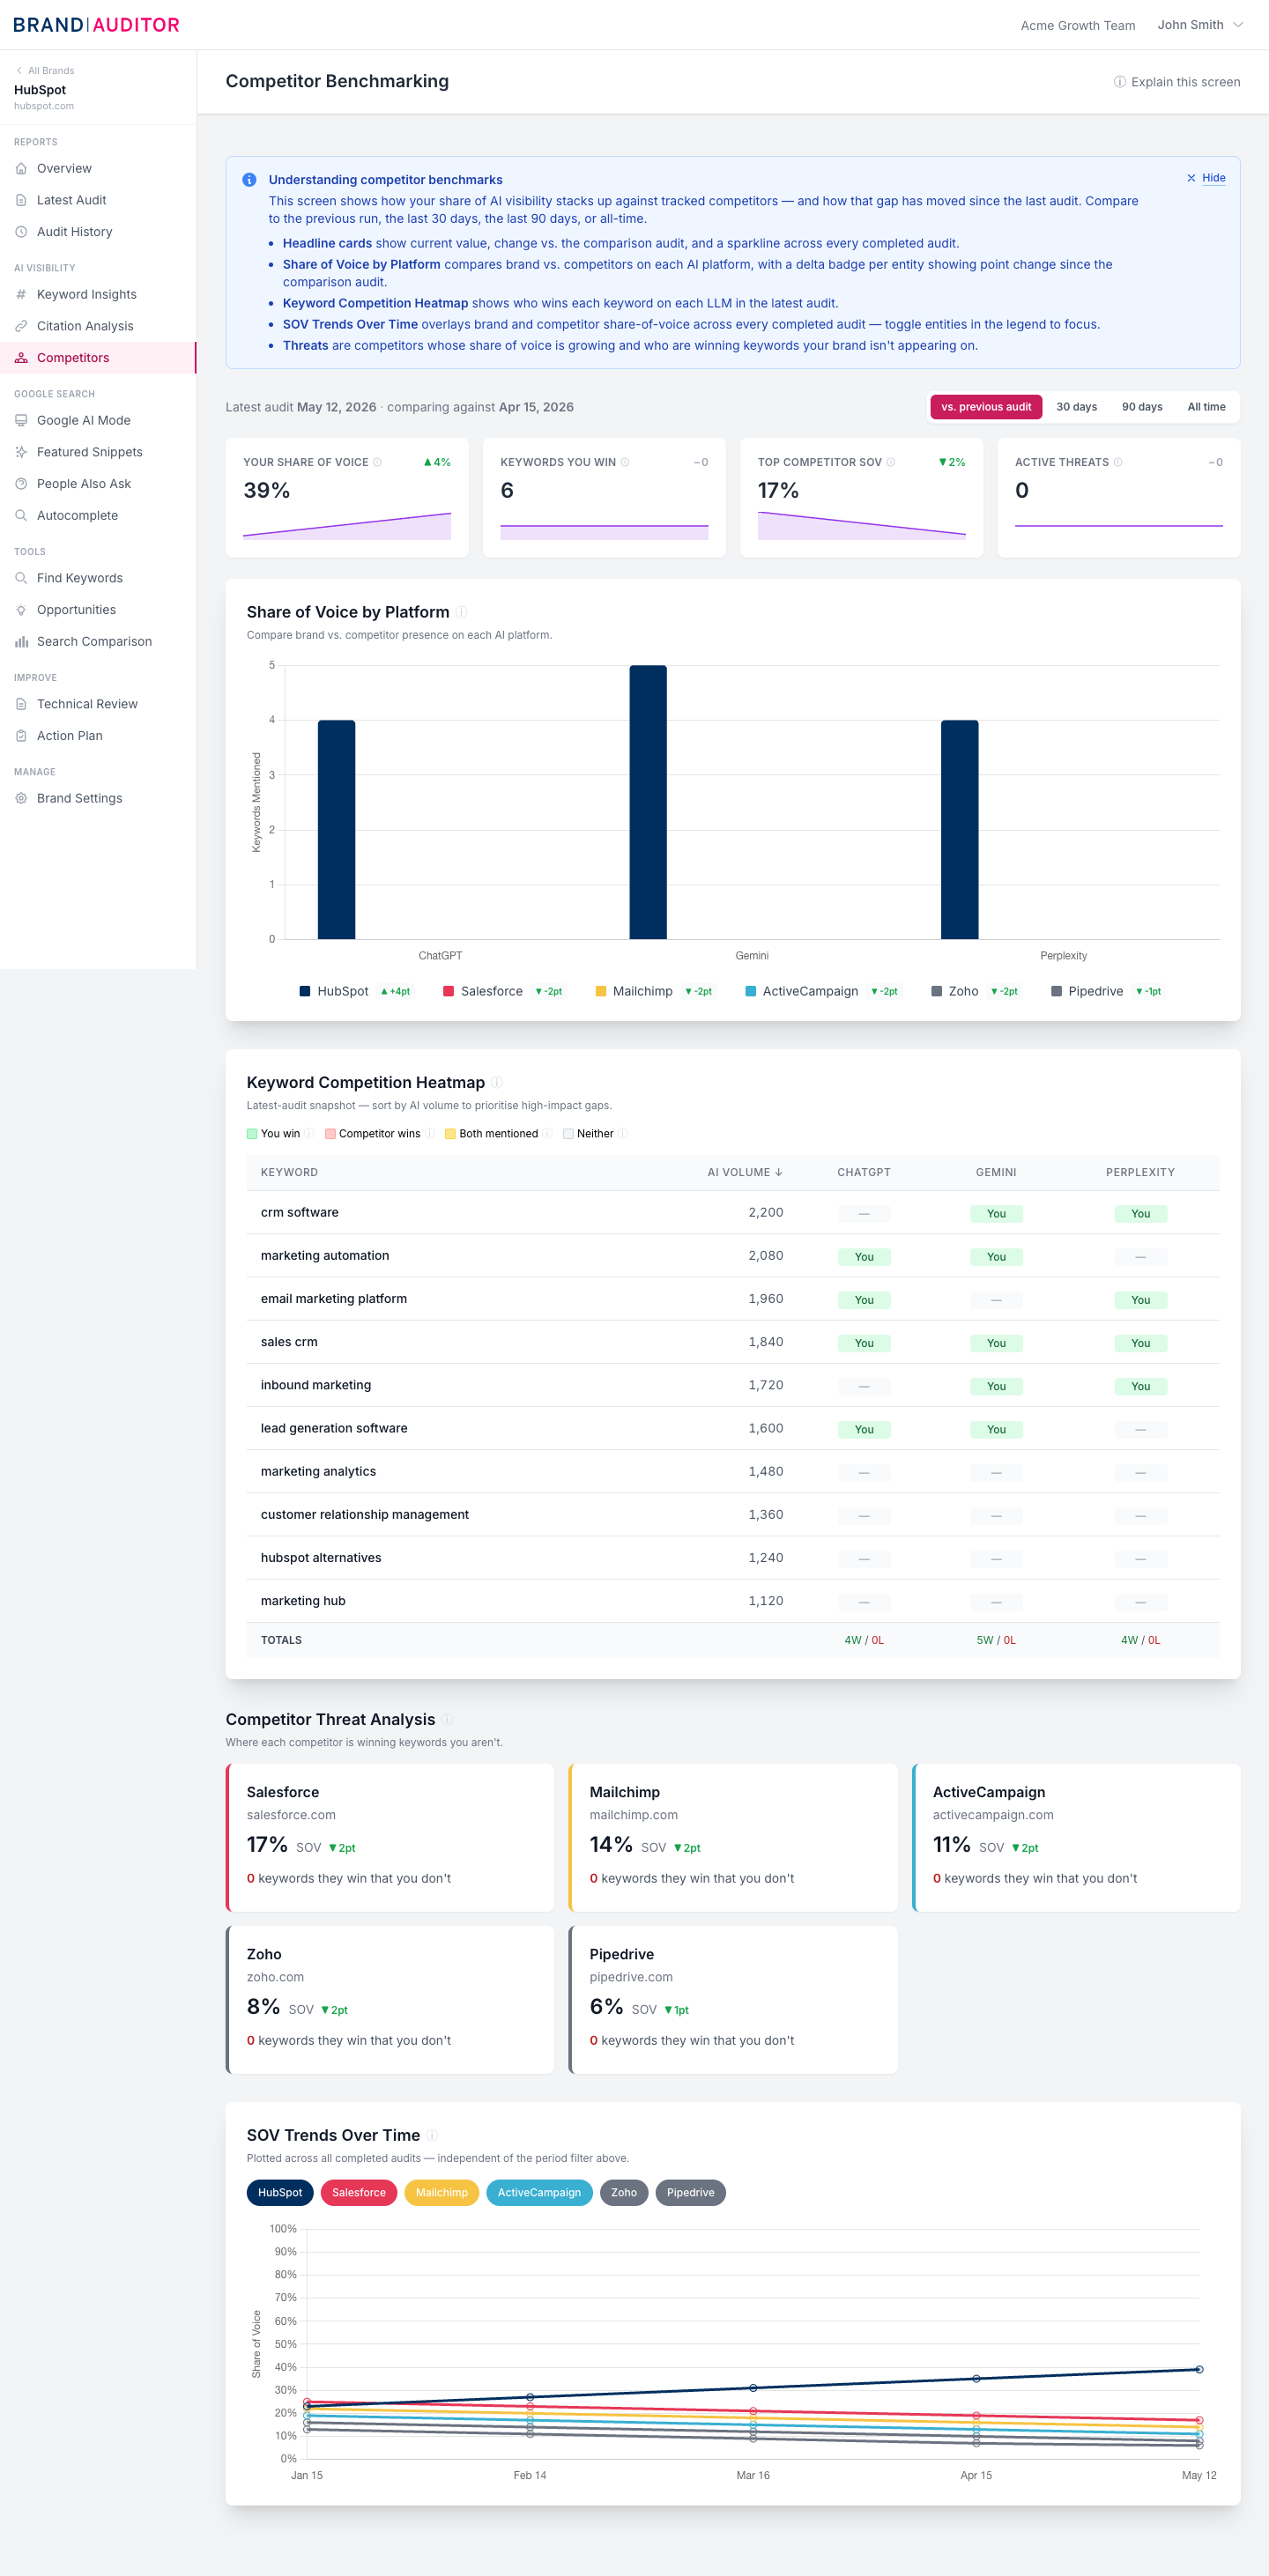This screenshot has height=2576, width=1269.
Task: Select the 90 days period
Action: pos(1142,407)
